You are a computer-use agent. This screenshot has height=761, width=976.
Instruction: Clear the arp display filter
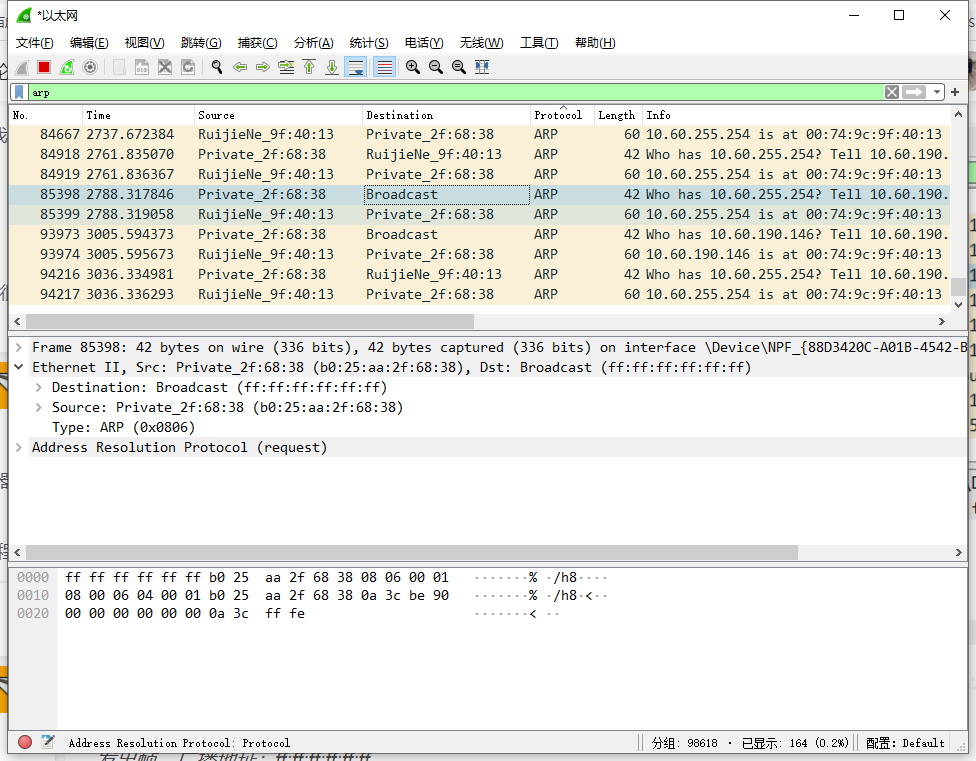coord(891,92)
